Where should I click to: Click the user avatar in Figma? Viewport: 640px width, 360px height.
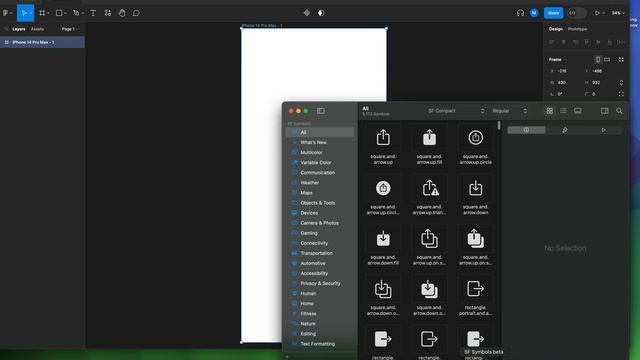534,13
